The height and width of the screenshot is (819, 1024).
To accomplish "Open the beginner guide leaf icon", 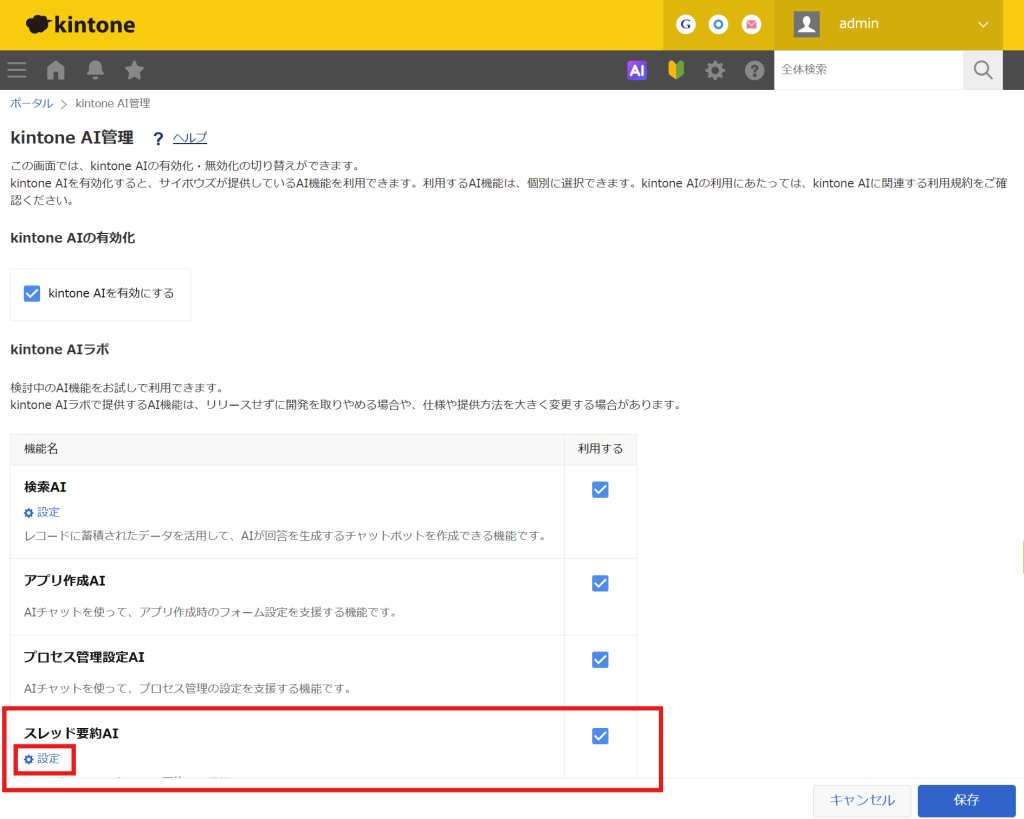I will [676, 70].
